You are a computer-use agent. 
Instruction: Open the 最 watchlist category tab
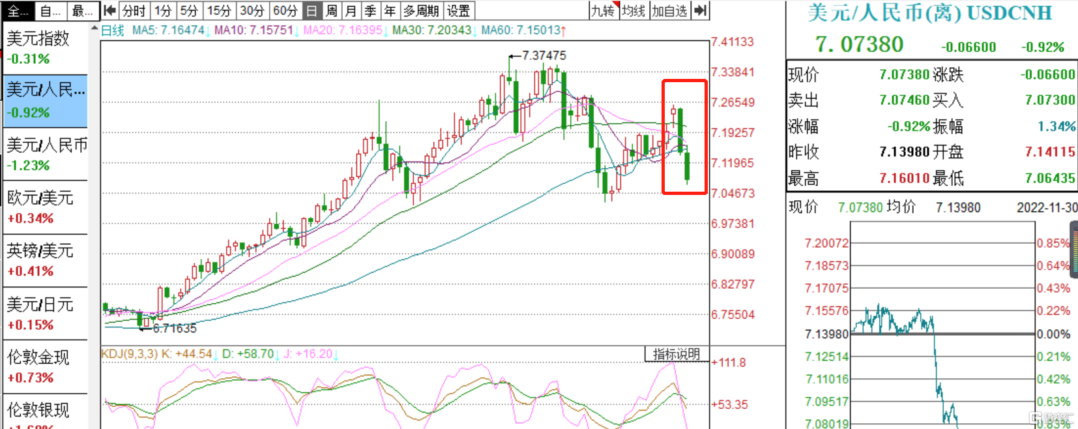click(x=85, y=10)
